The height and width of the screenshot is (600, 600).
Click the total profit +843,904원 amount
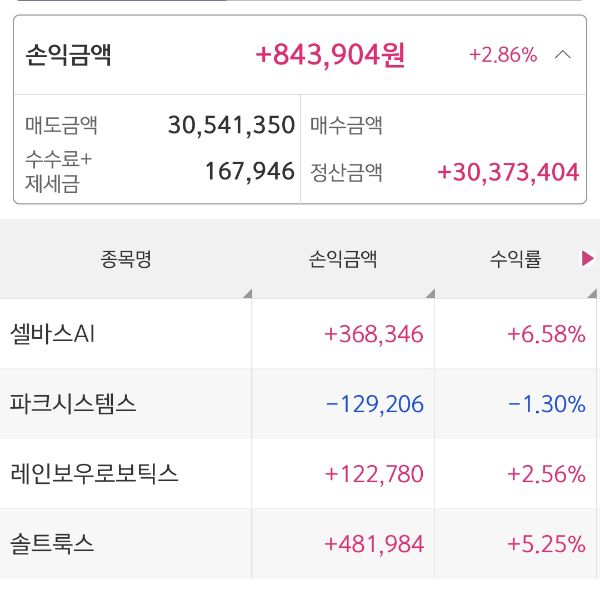pos(331,55)
